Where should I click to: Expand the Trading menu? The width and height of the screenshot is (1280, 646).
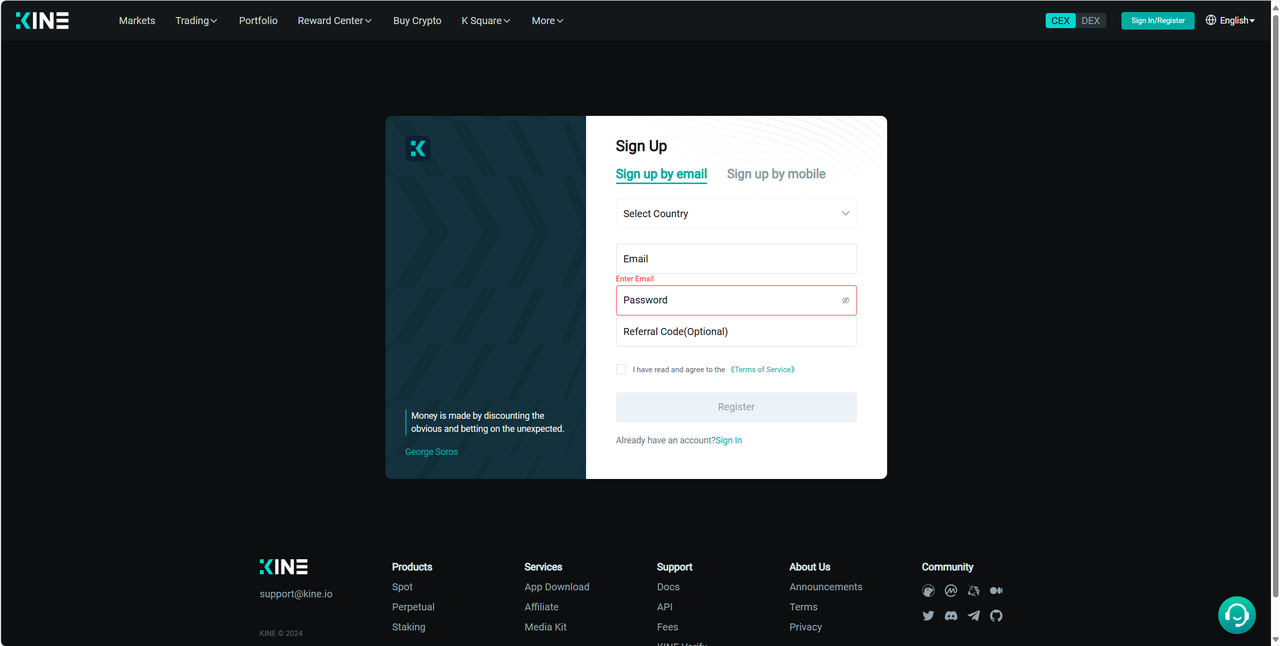click(x=196, y=21)
